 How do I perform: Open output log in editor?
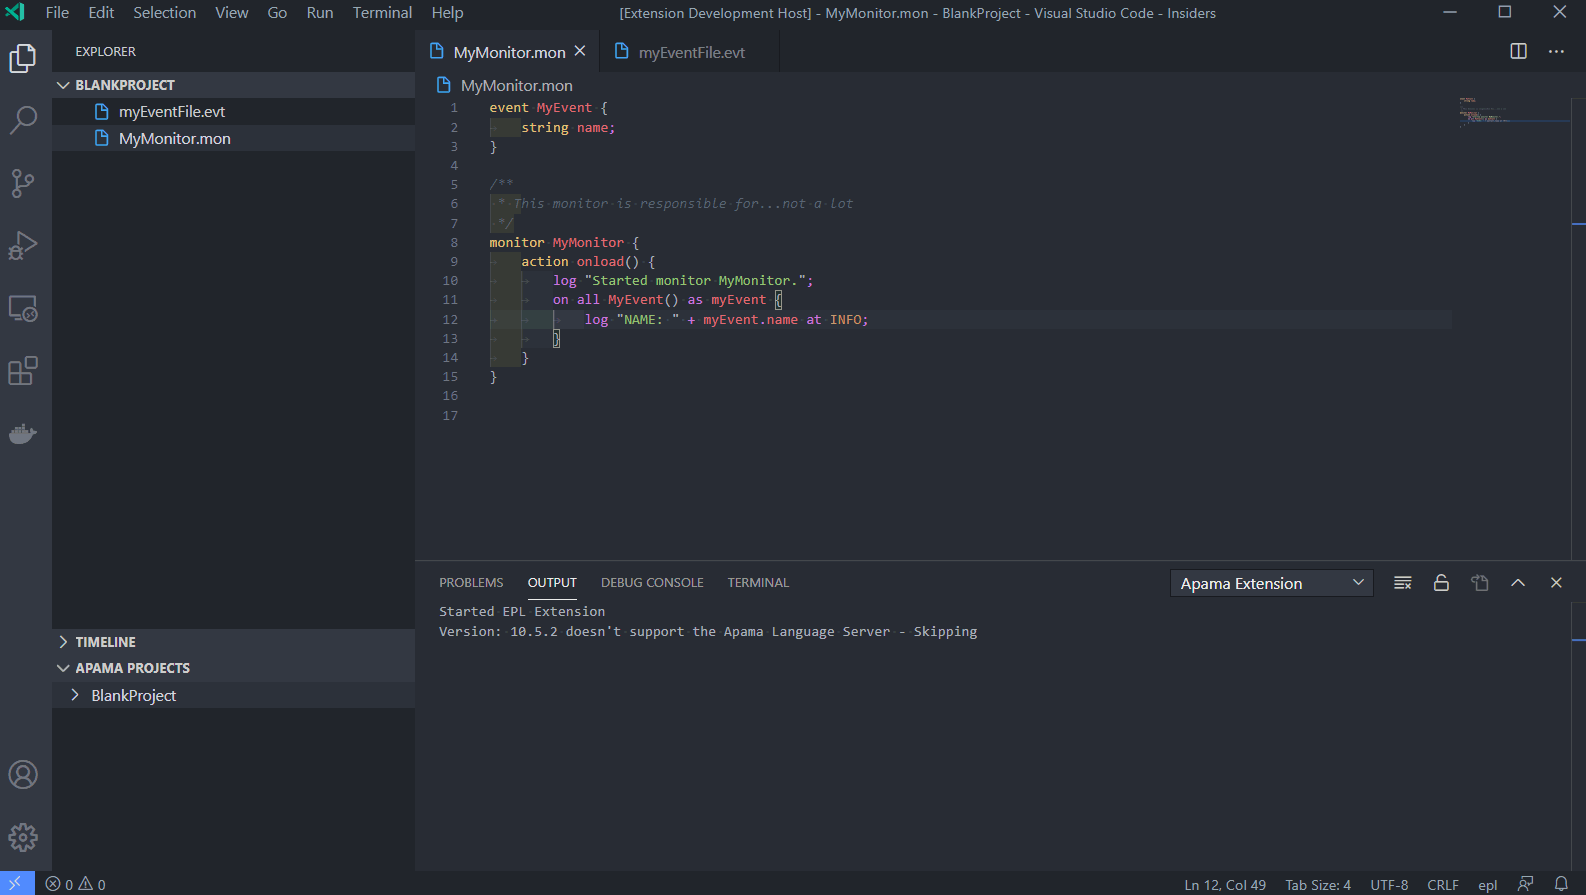pyautogui.click(x=1480, y=583)
